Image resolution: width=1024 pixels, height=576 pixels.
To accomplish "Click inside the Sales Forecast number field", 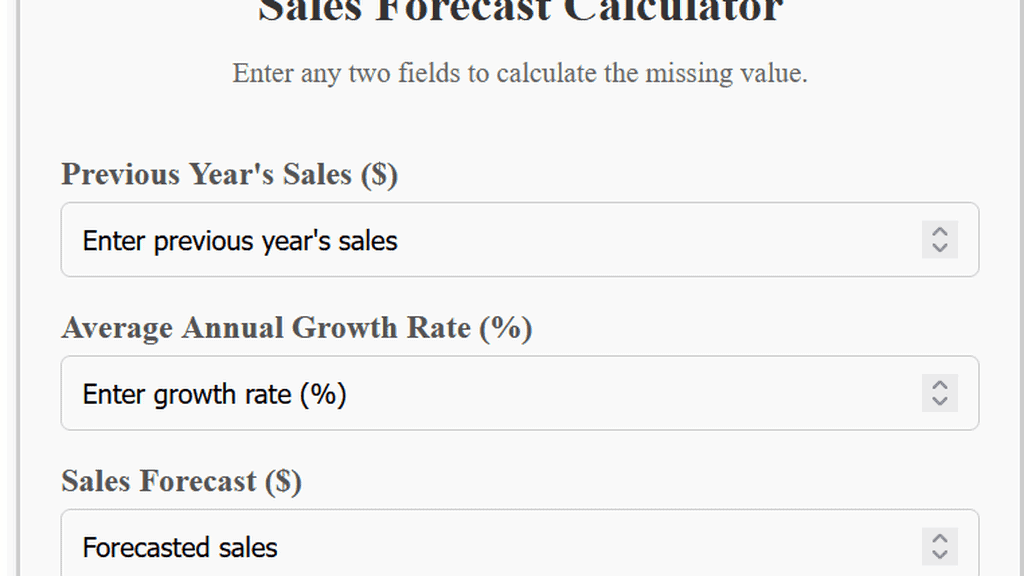I will [x=400, y=547].
